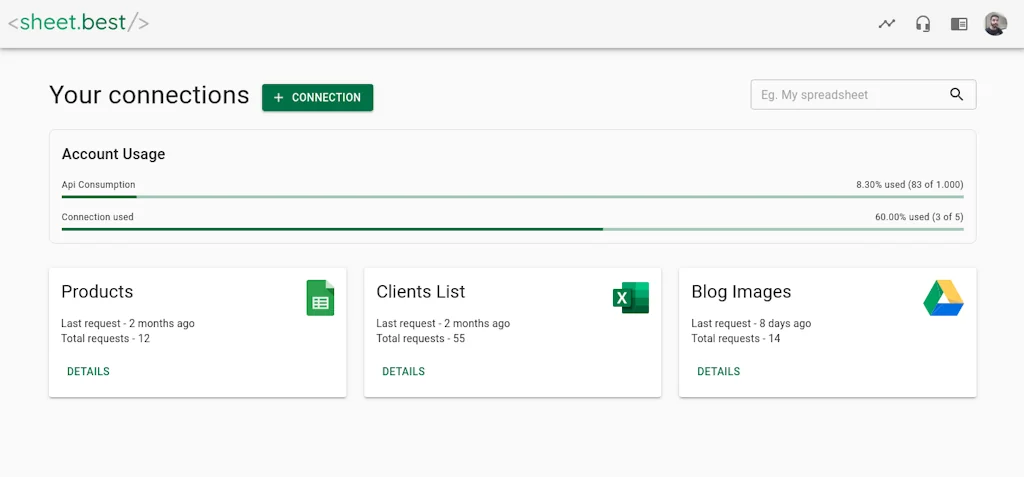
Task: Click the search magnifier icon
Action: [957, 95]
